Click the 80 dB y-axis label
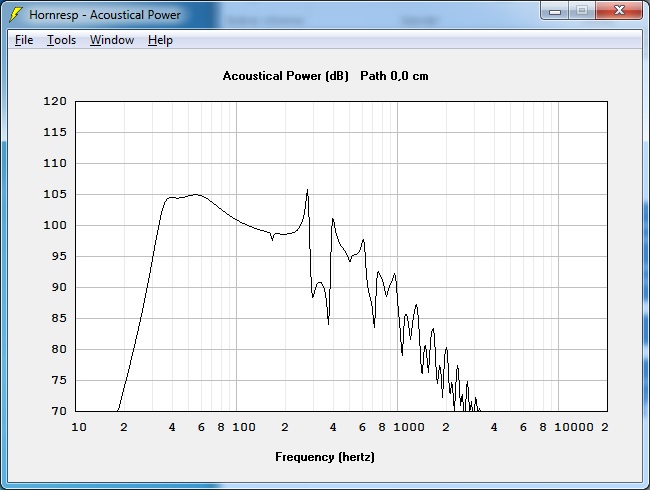This screenshot has height=490, width=650. click(59, 349)
